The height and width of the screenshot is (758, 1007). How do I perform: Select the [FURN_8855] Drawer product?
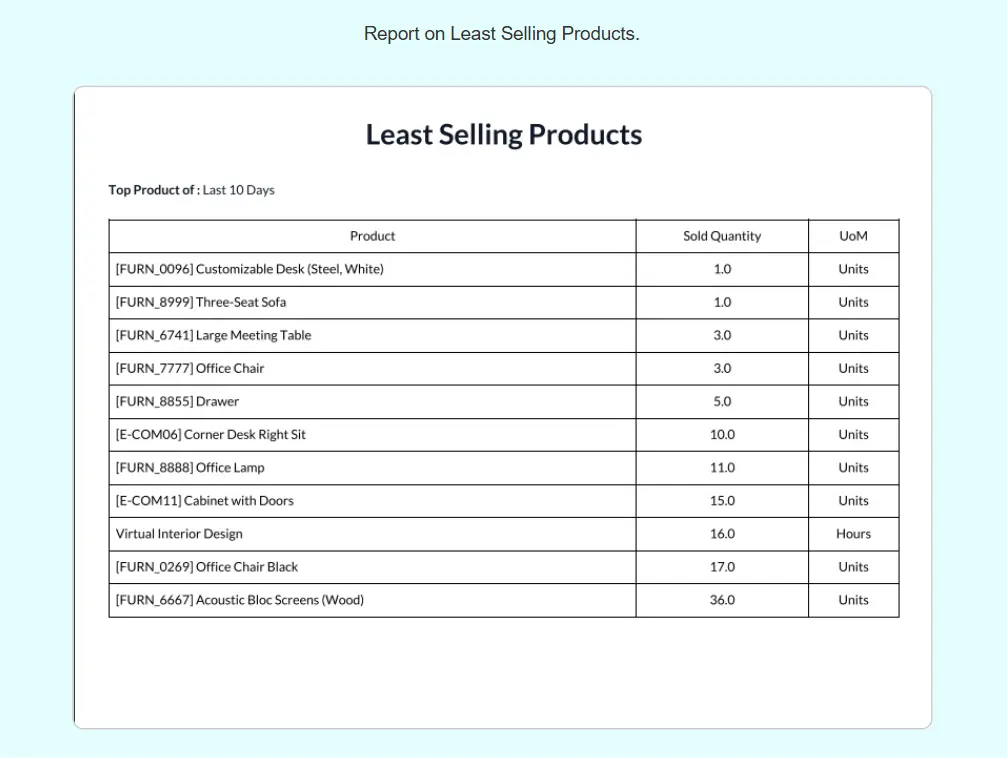coord(177,401)
